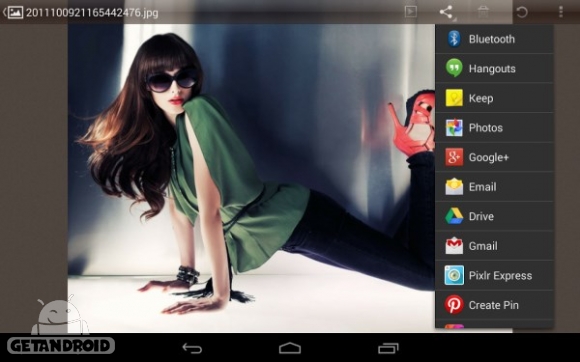
Task: Tap the Android back navigation button
Action: click(x=192, y=348)
